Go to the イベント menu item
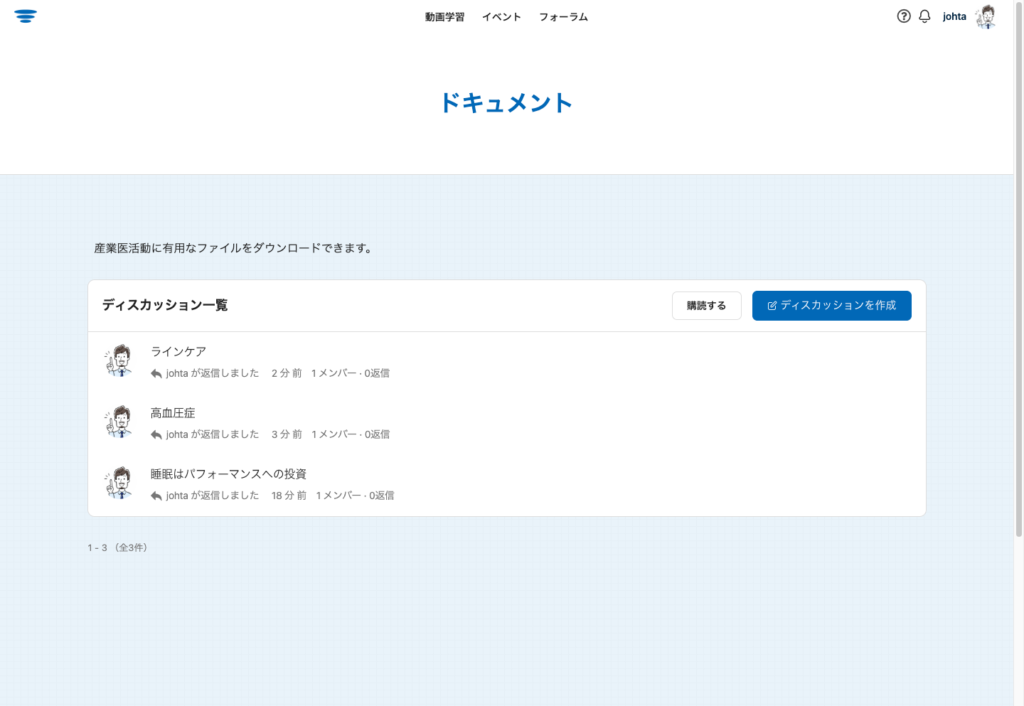Screen dimensions: 1024x706 [x=501, y=17]
